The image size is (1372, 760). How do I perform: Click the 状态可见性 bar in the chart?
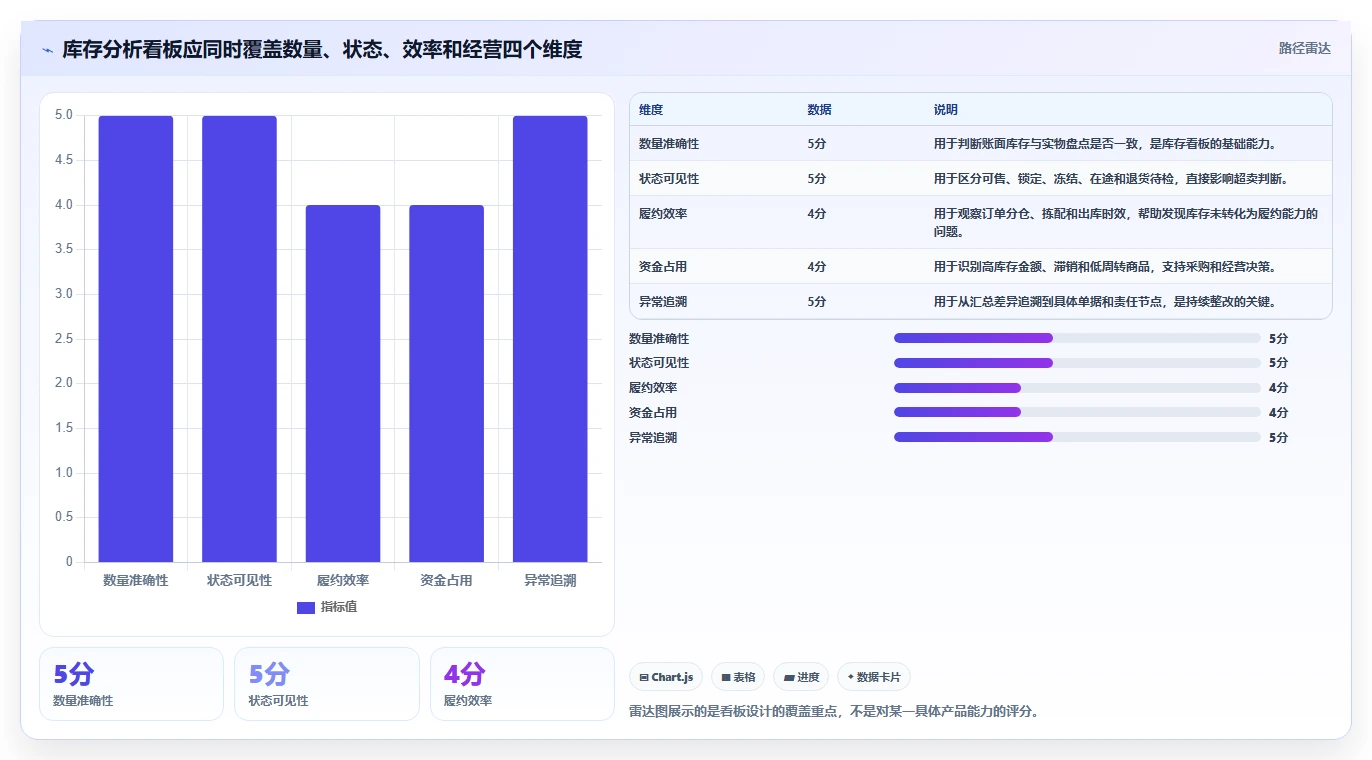[x=239, y=339]
